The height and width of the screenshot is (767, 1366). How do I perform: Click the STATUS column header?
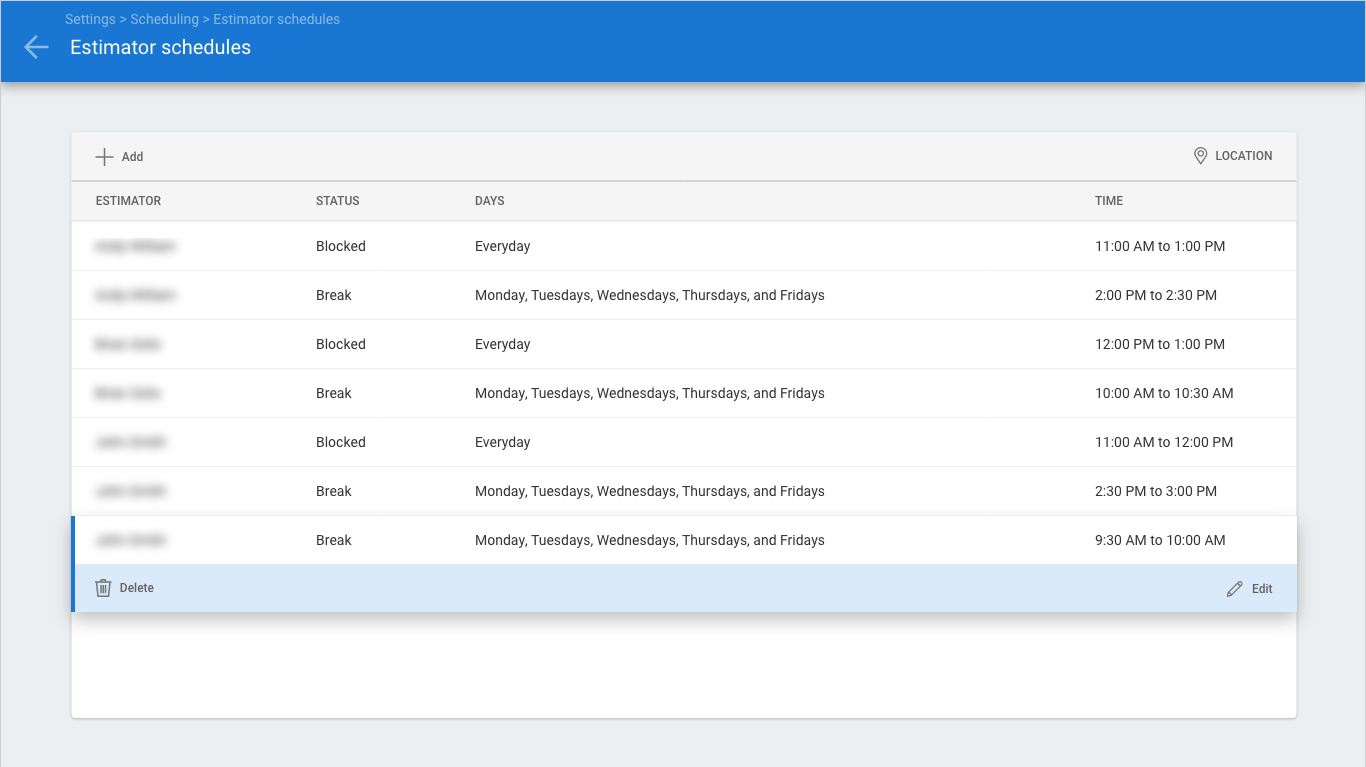(337, 201)
